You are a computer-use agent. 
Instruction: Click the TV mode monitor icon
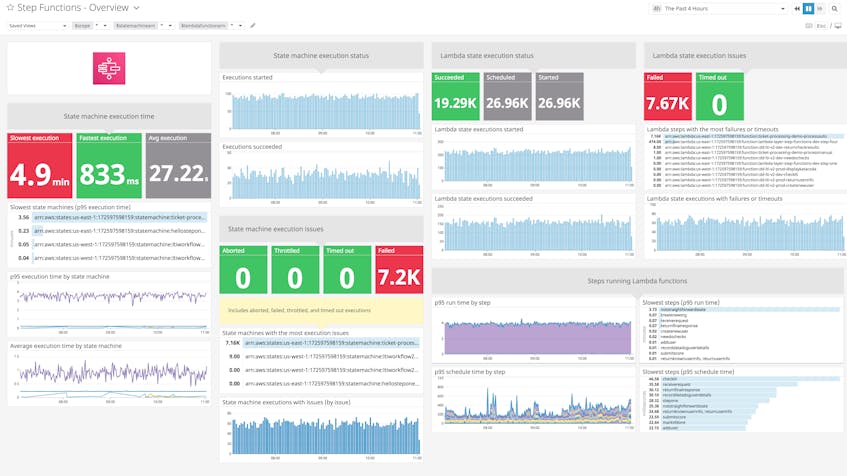pyautogui.click(x=838, y=25)
